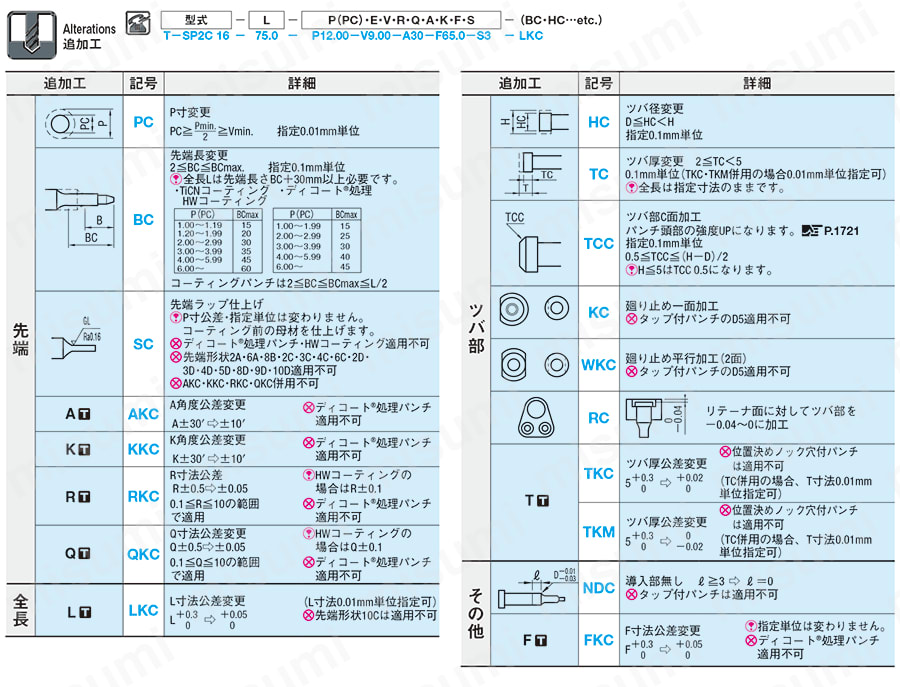900x687 pixels.
Task: Click the T mark beside K
Action: (x=84, y=449)
